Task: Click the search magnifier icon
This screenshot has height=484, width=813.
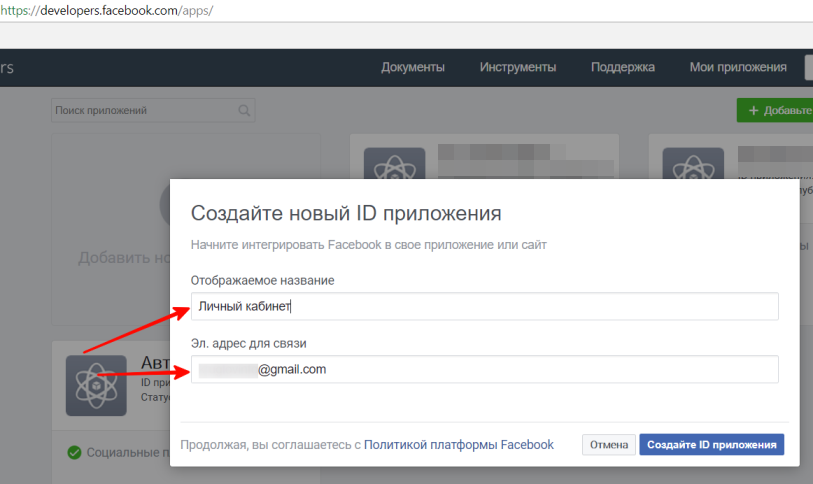Action: tap(244, 110)
